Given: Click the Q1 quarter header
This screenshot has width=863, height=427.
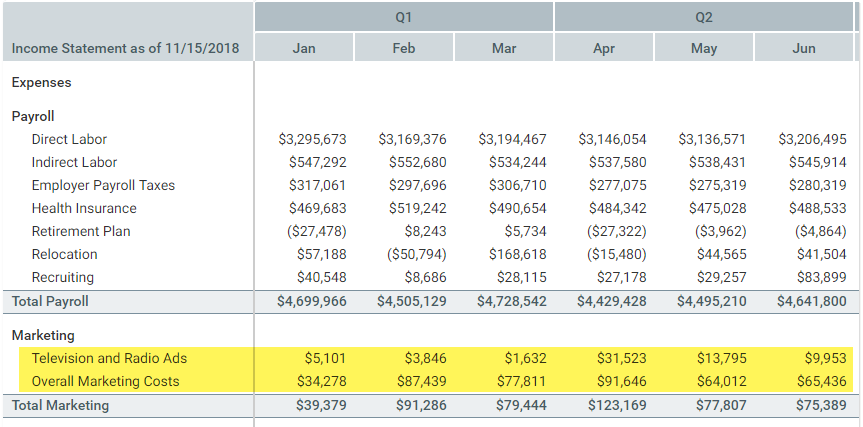Looking at the screenshot, I should (403, 17).
